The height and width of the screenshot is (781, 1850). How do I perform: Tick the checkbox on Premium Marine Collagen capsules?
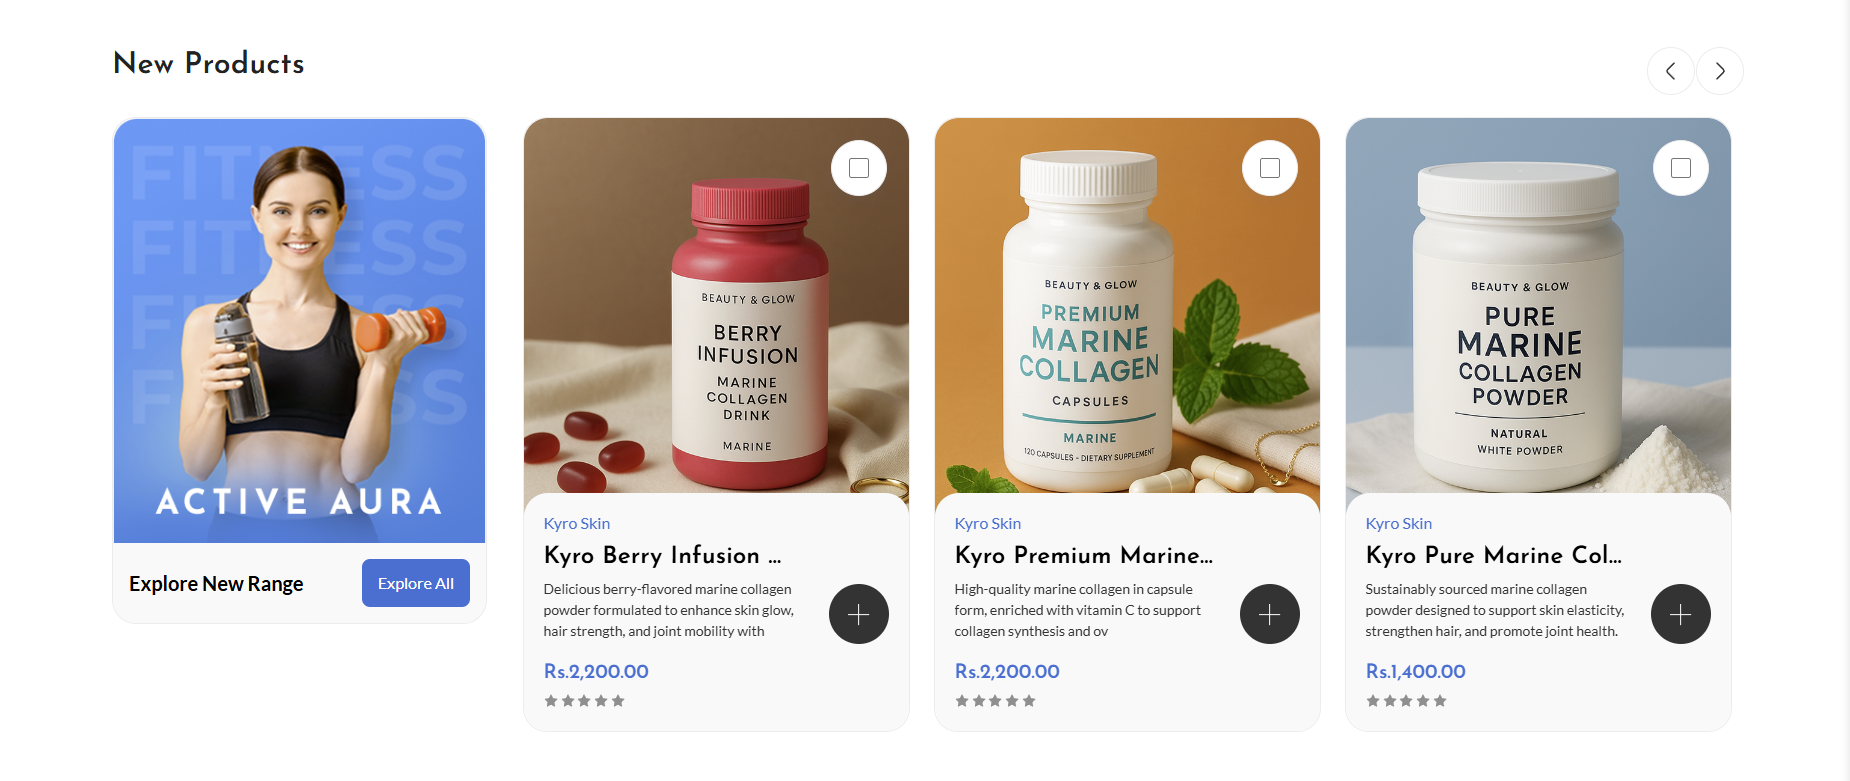coord(1270,168)
